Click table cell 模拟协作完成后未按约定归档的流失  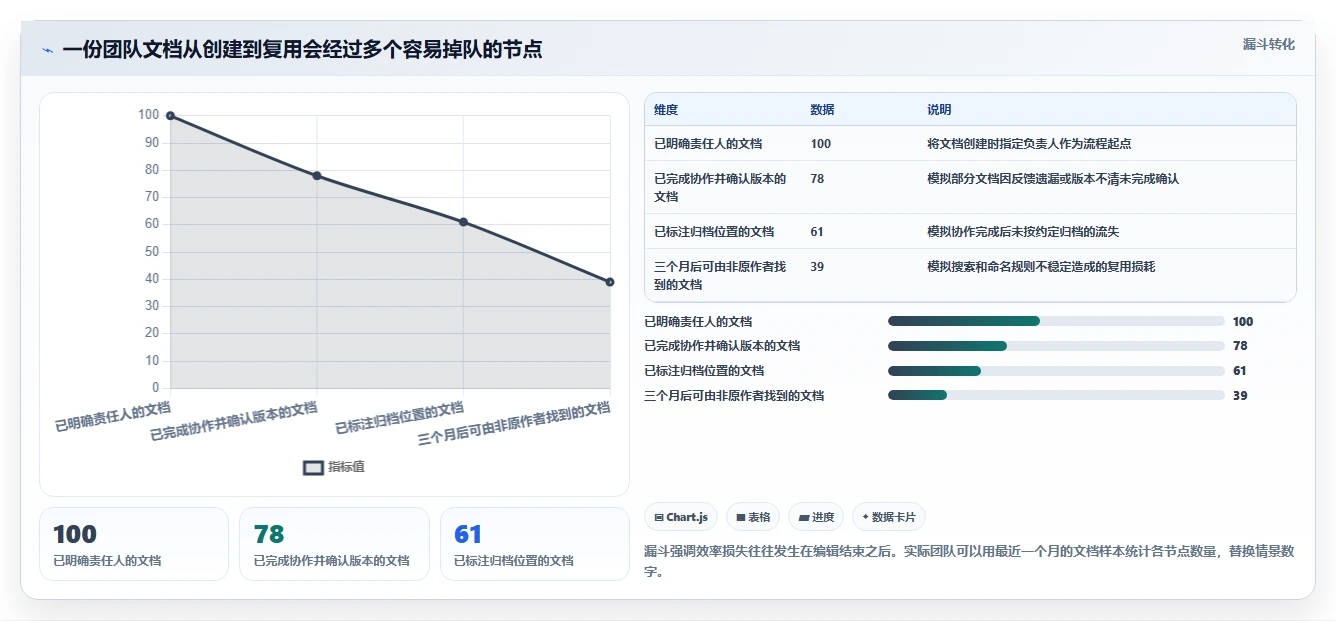(1023, 232)
